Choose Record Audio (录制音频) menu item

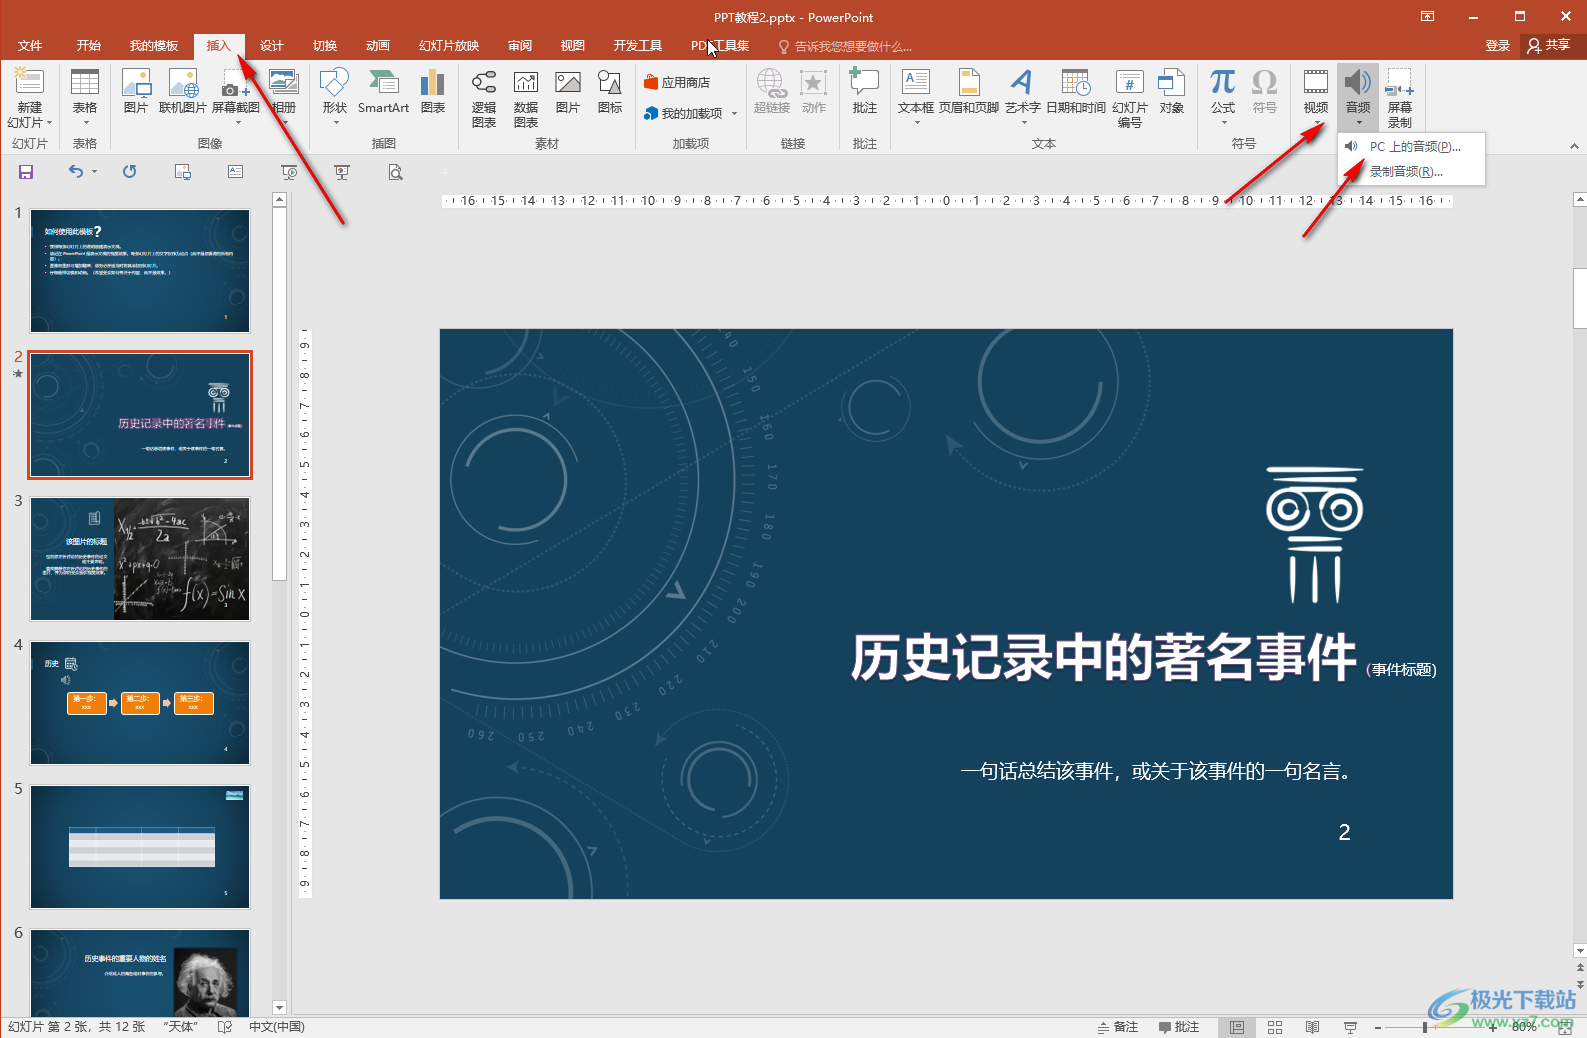point(1411,172)
